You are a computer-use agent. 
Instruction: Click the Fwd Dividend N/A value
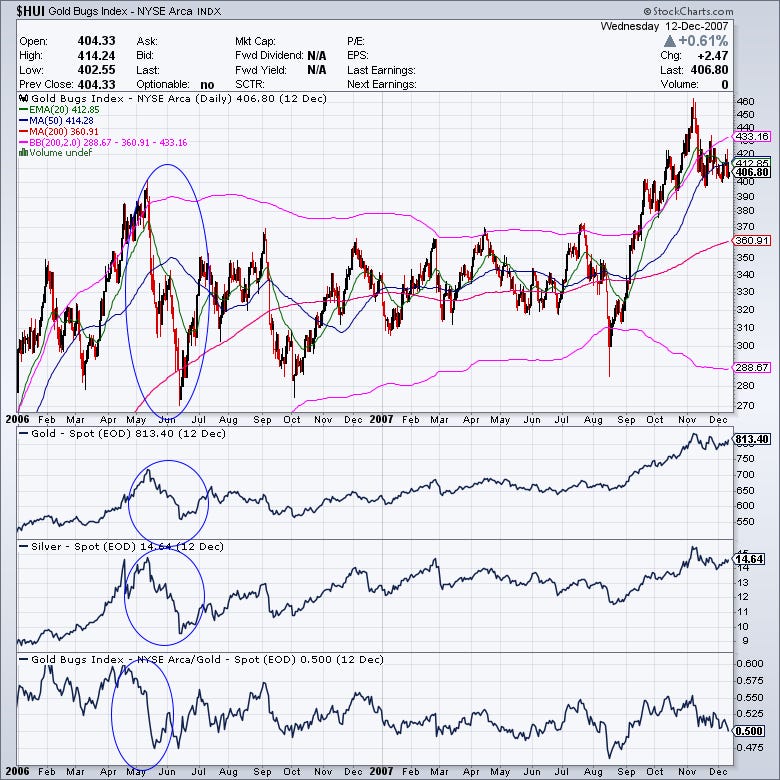pyautogui.click(x=316, y=55)
